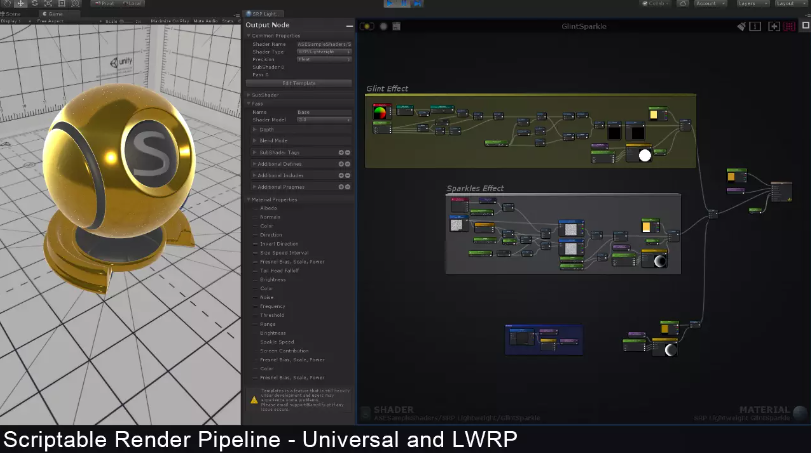Image resolution: width=811 pixels, height=453 pixels.
Task: Select the white circle preview node in Glint Effect
Action: pyautogui.click(x=639, y=154)
